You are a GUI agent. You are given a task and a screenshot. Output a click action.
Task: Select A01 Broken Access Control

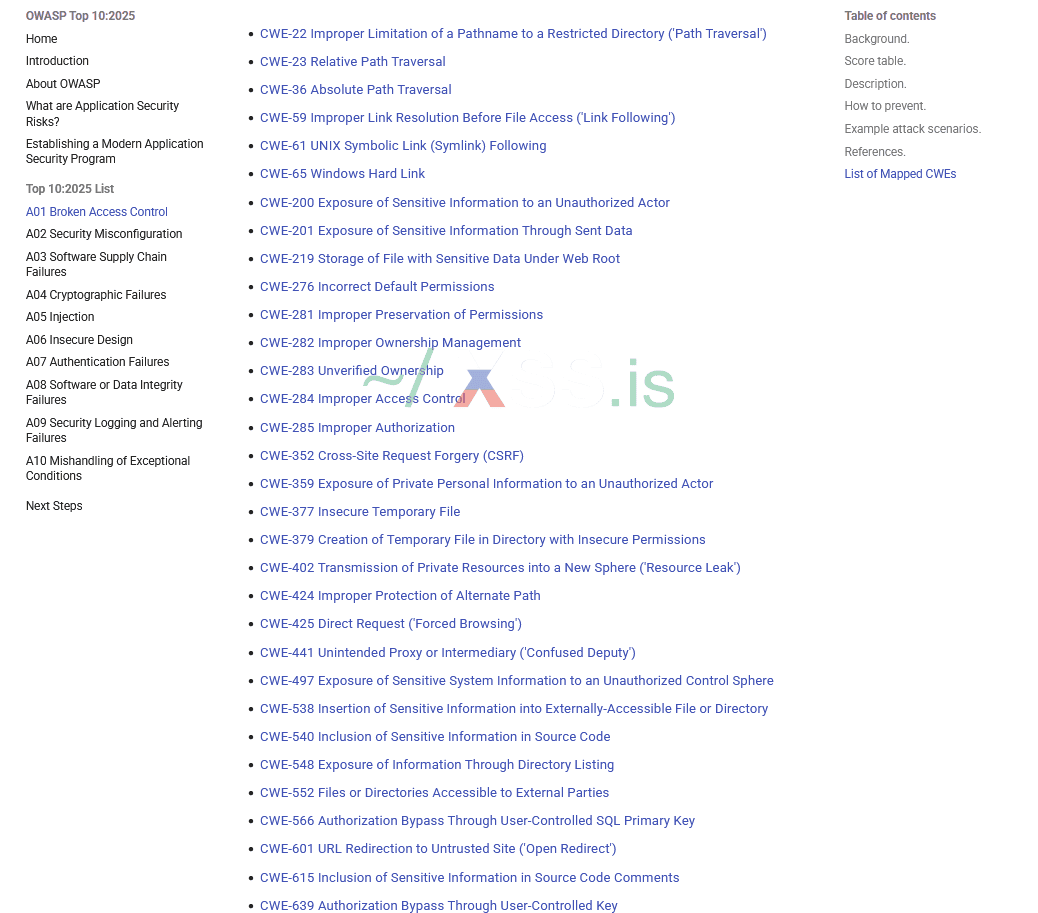click(97, 212)
